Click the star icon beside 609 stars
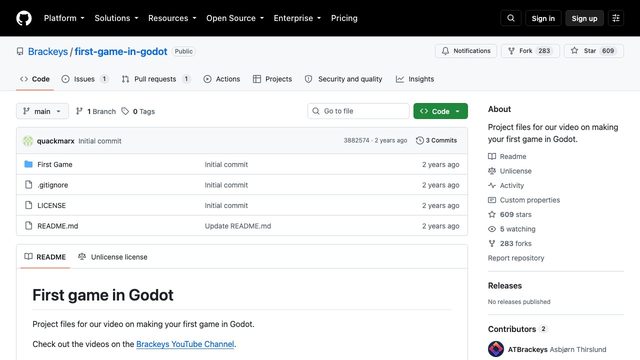640x360 pixels. (x=492, y=214)
